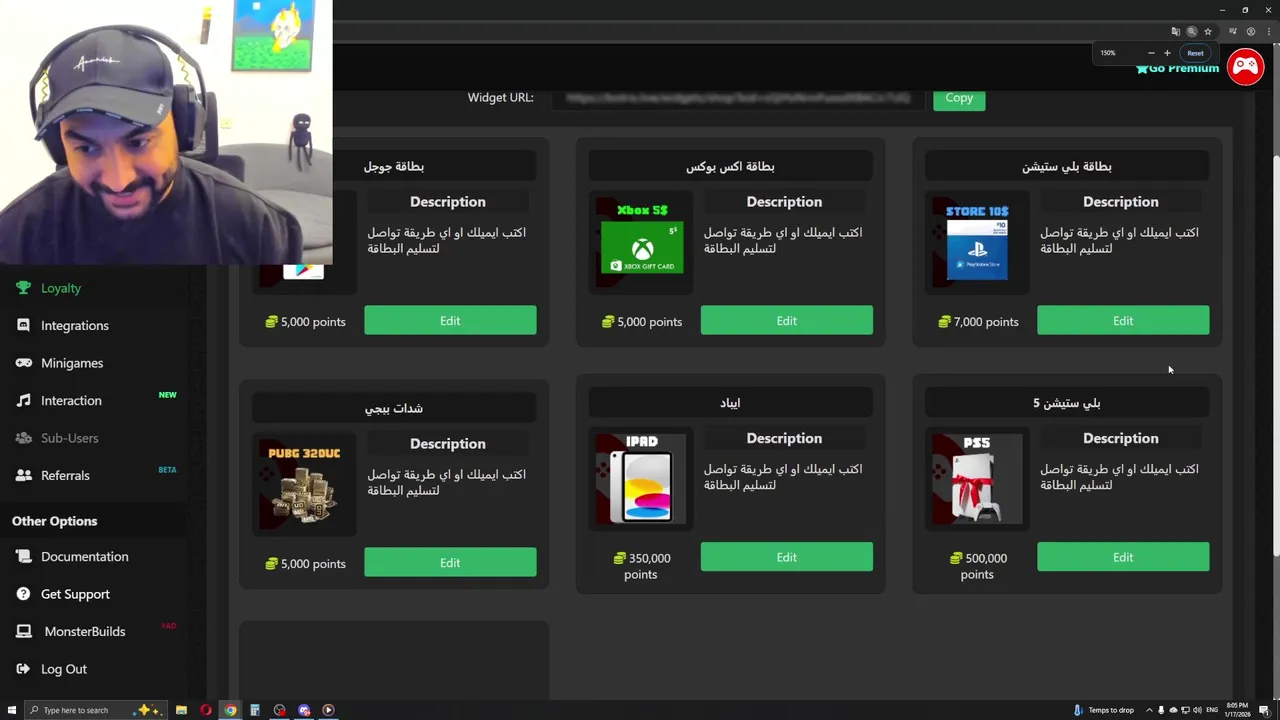Decrease zoom with the minus button
This screenshot has height=720, width=1280.
coord(1151,53)
